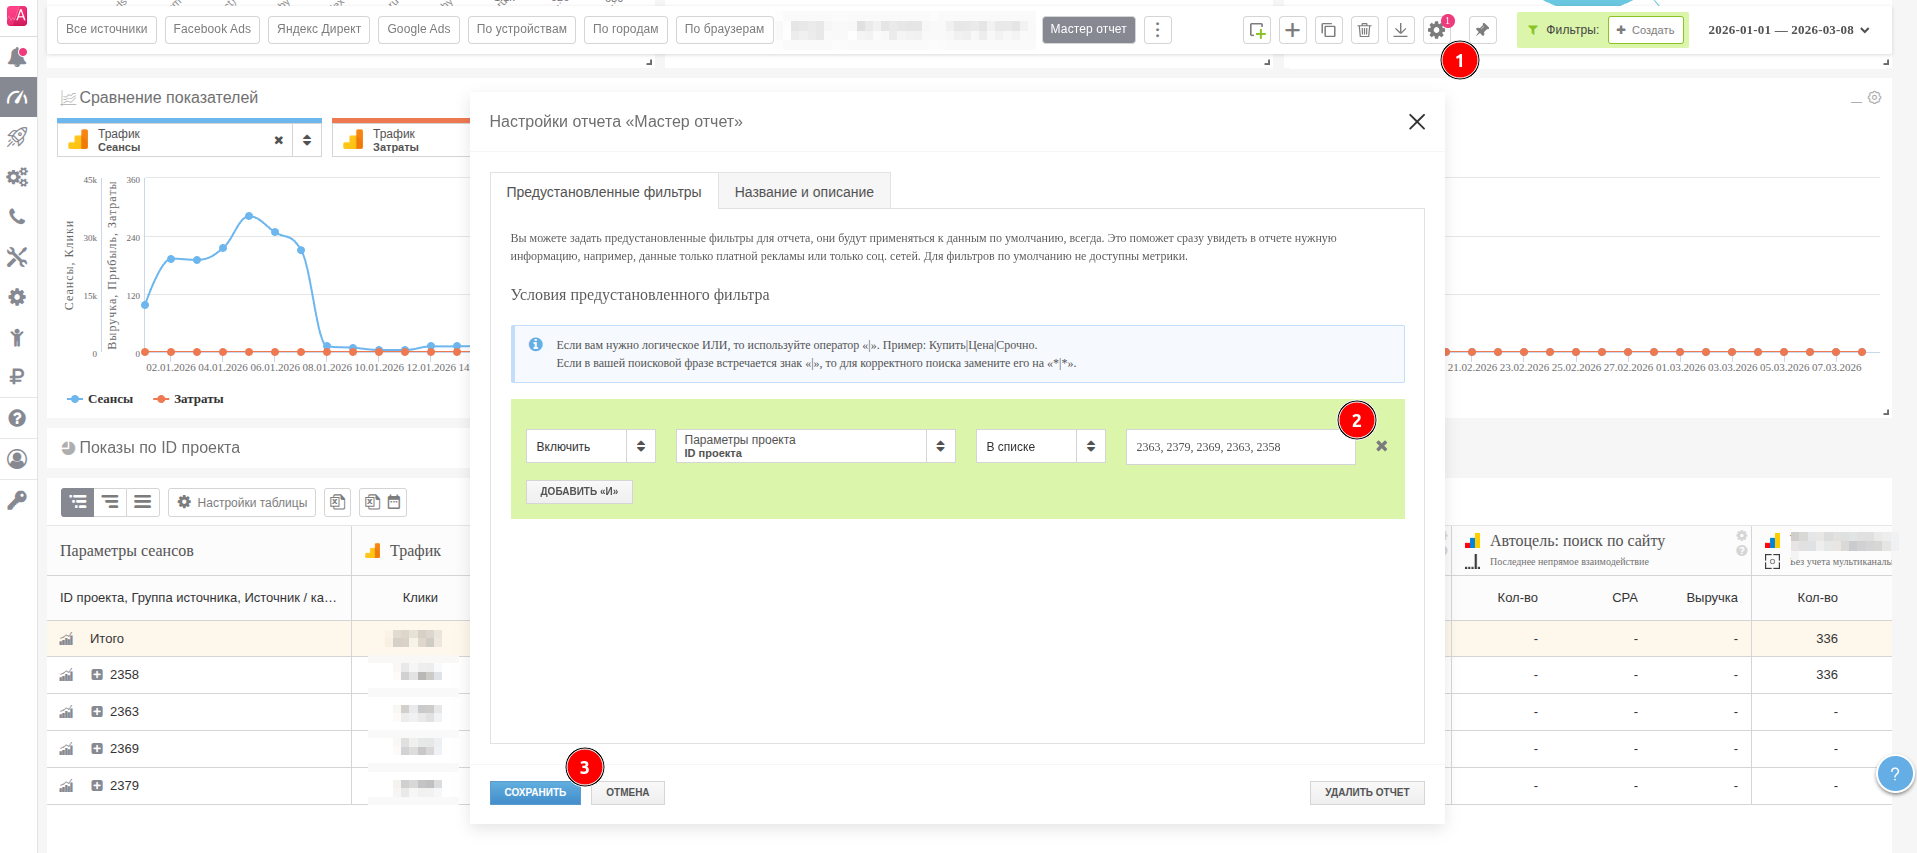
Task: Switch table to flat list view
Action: [x=143, y=502]
